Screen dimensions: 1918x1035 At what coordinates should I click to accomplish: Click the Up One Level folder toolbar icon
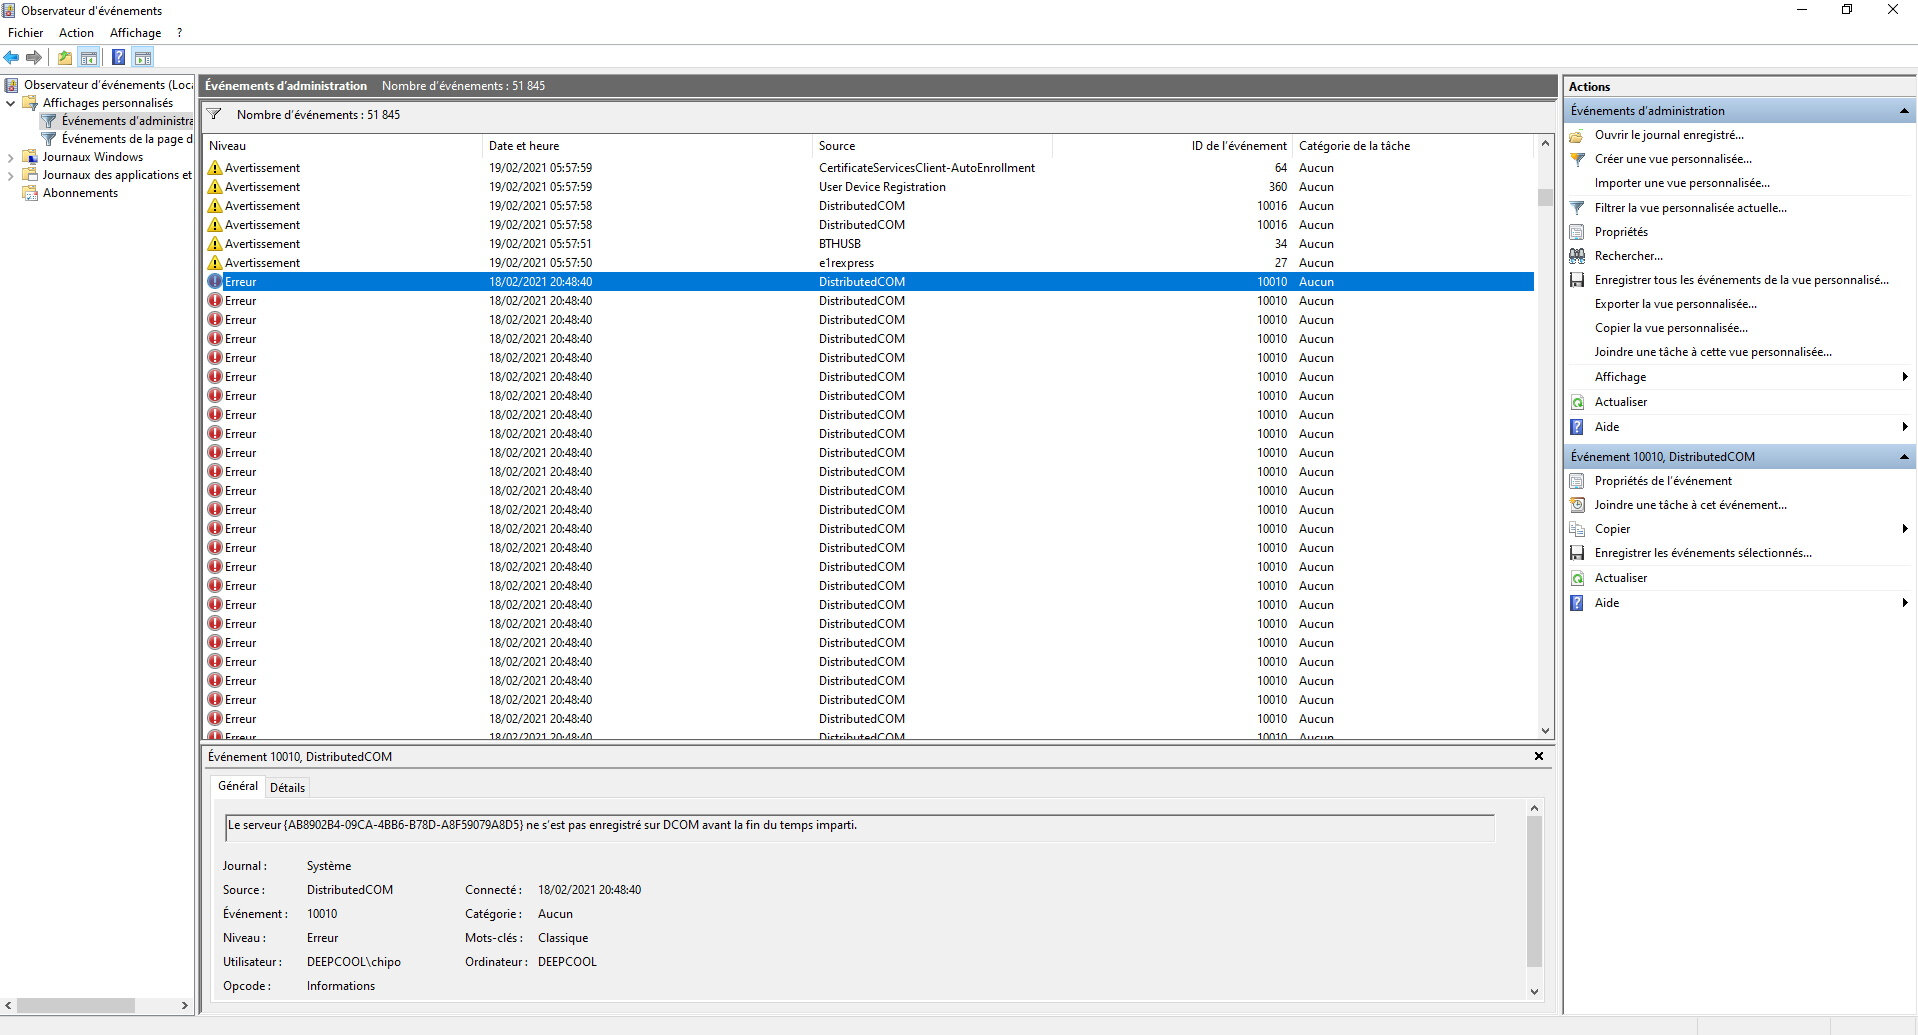tap(65, 58)
